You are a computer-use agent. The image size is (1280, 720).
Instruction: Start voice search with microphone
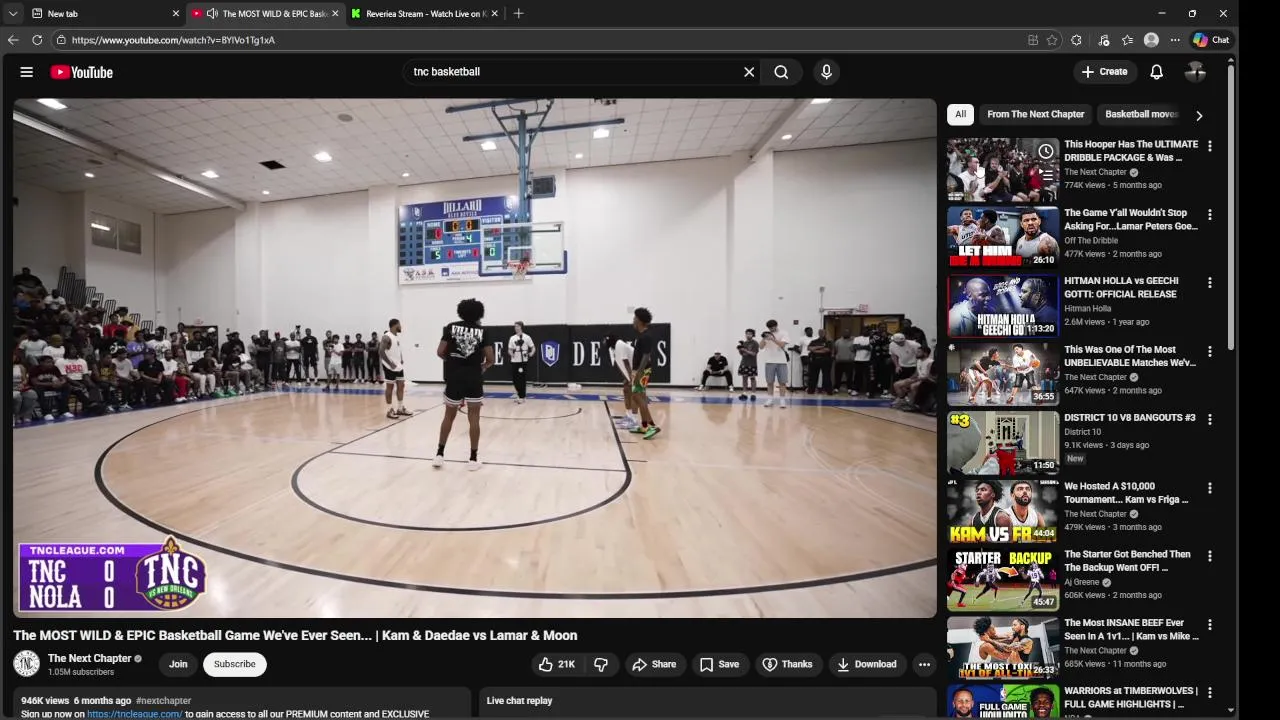pos(826,72)
